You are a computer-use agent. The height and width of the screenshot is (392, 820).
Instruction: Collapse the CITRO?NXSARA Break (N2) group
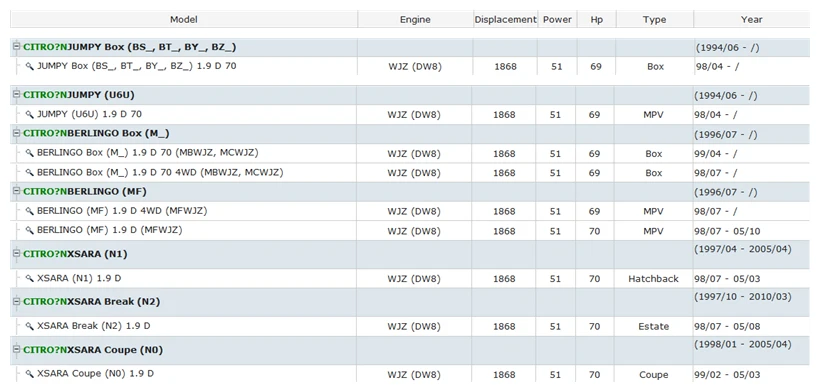(x=17, y=302)
